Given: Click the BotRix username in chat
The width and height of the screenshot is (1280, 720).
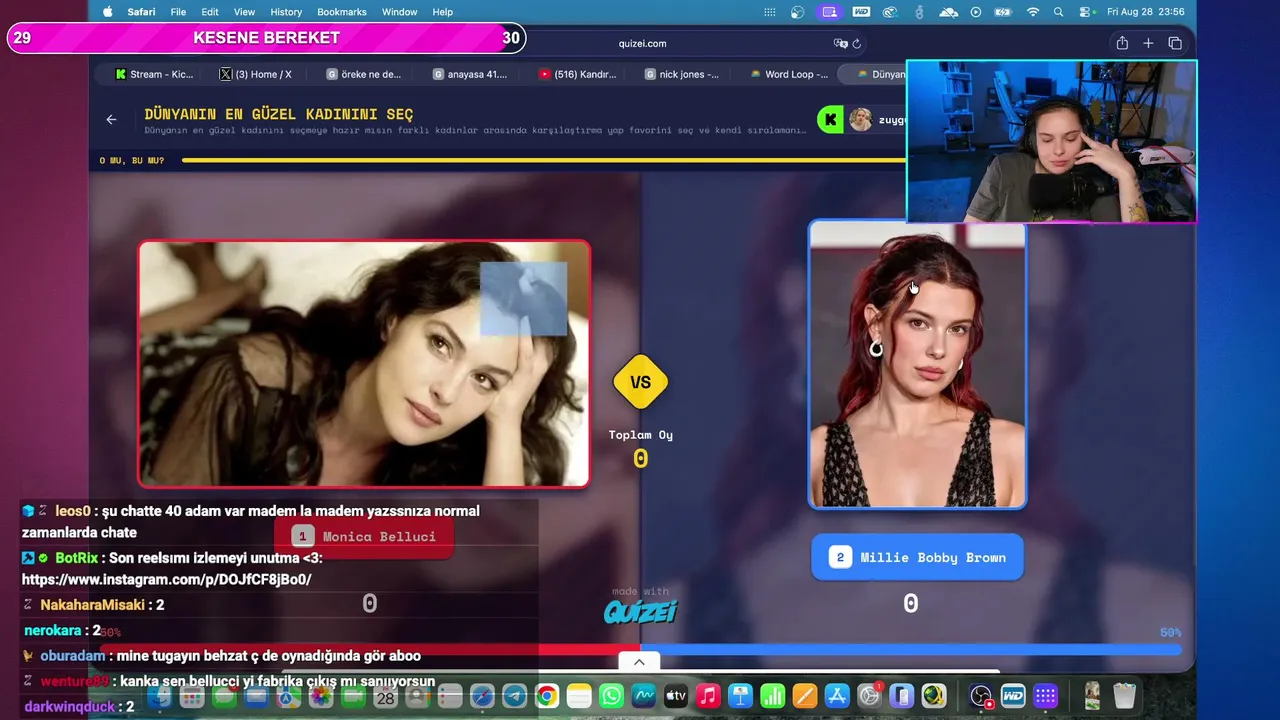Looking at the screenshot, I should [76, 558].
